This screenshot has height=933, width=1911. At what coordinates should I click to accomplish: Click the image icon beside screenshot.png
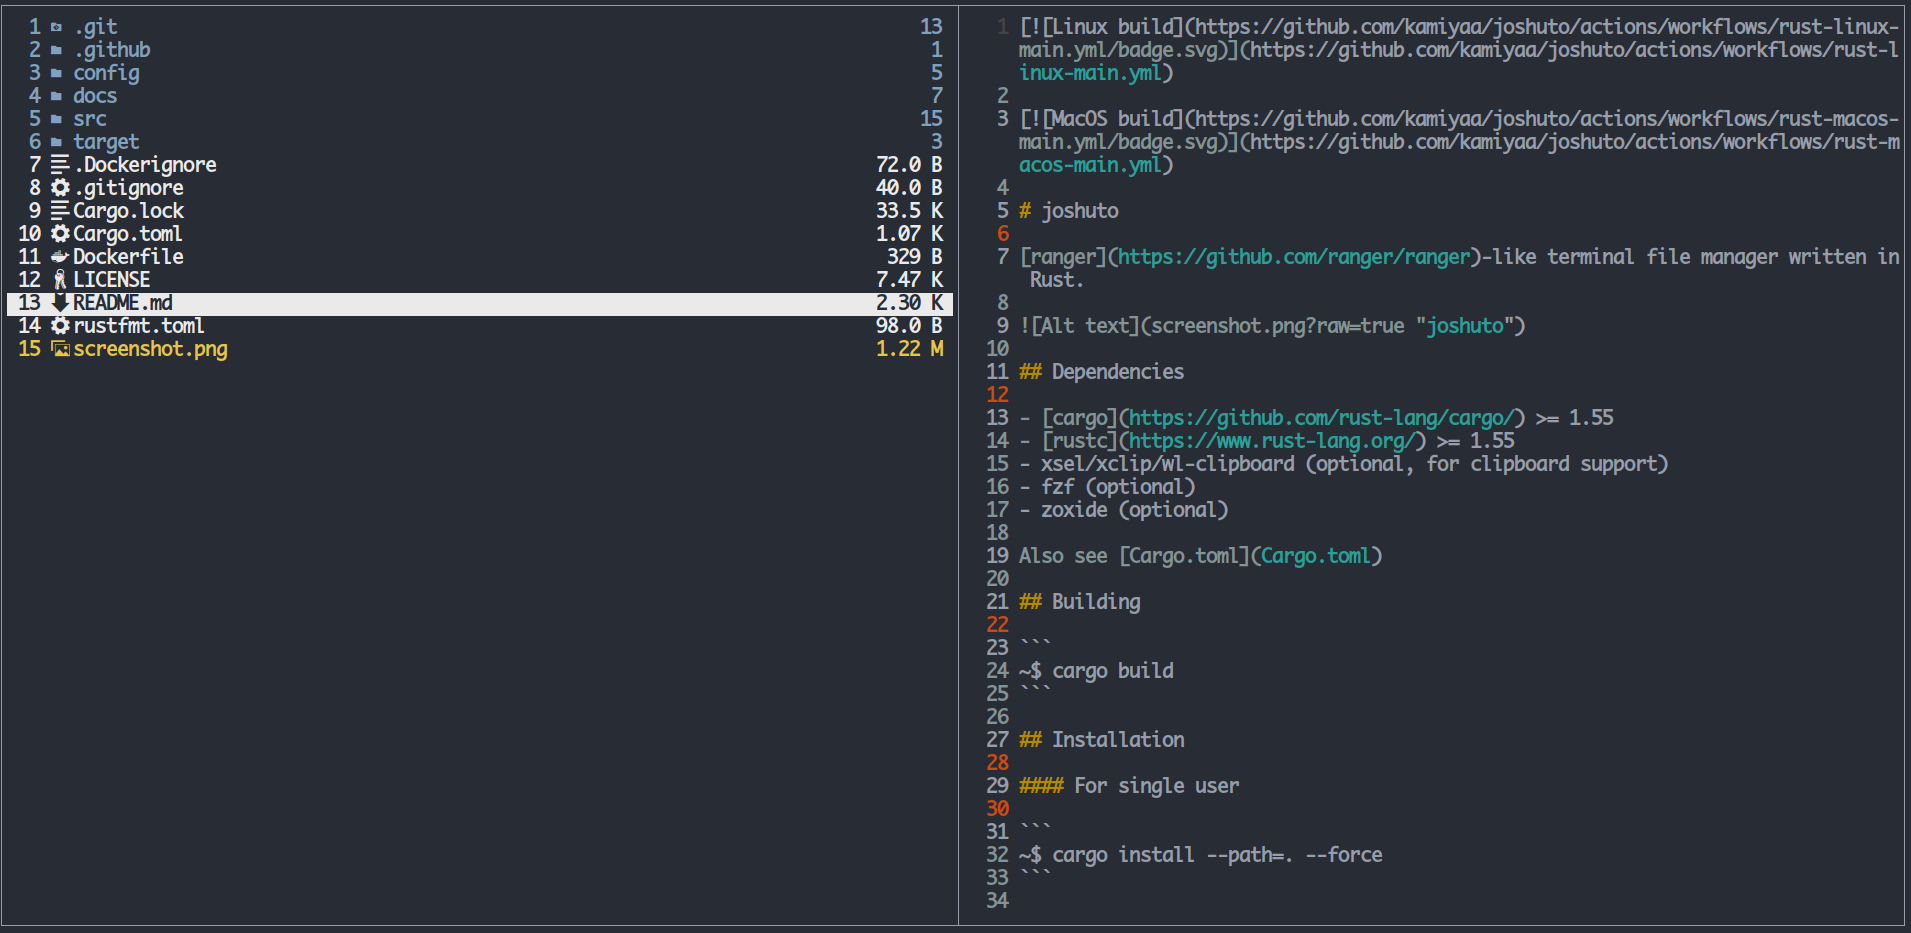60,349
